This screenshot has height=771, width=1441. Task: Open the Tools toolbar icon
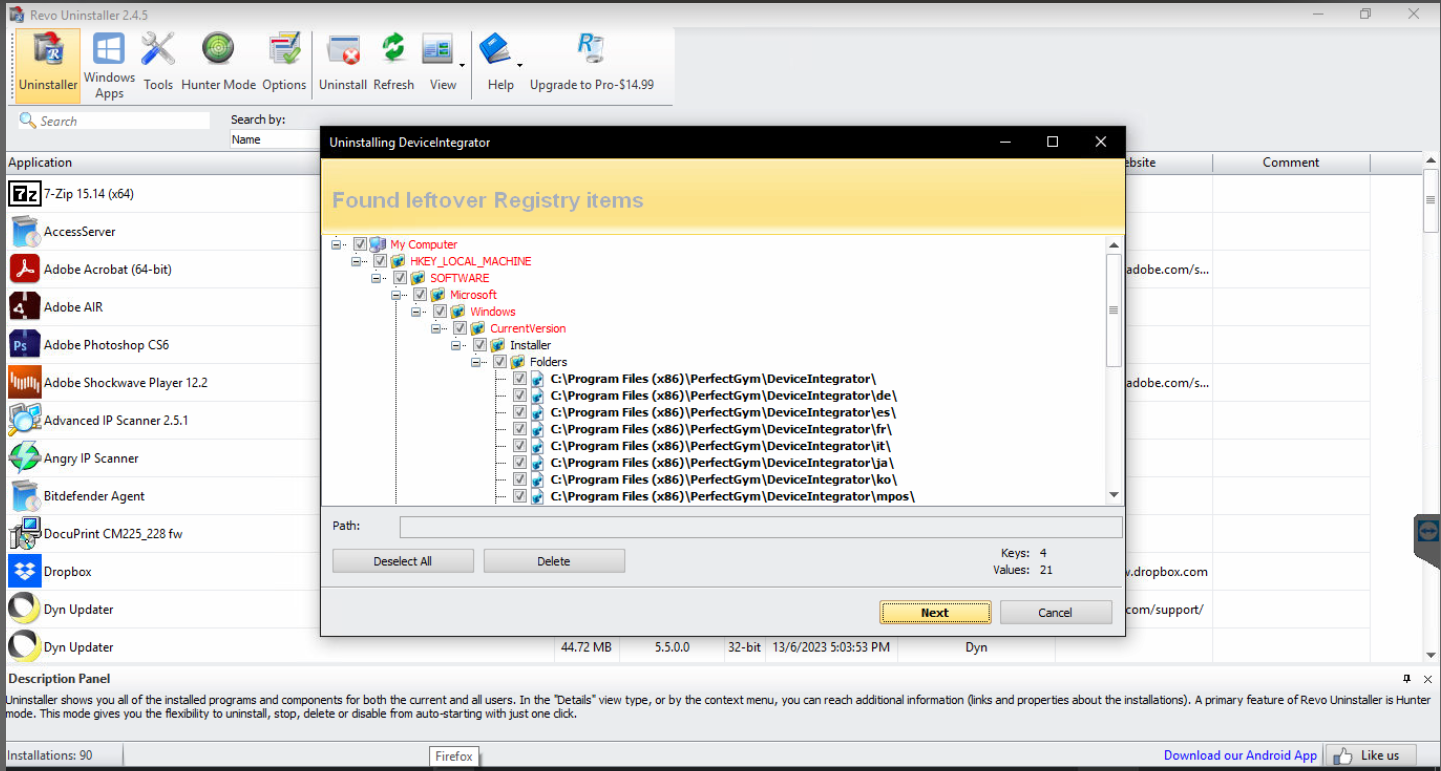tap(158, 50)
